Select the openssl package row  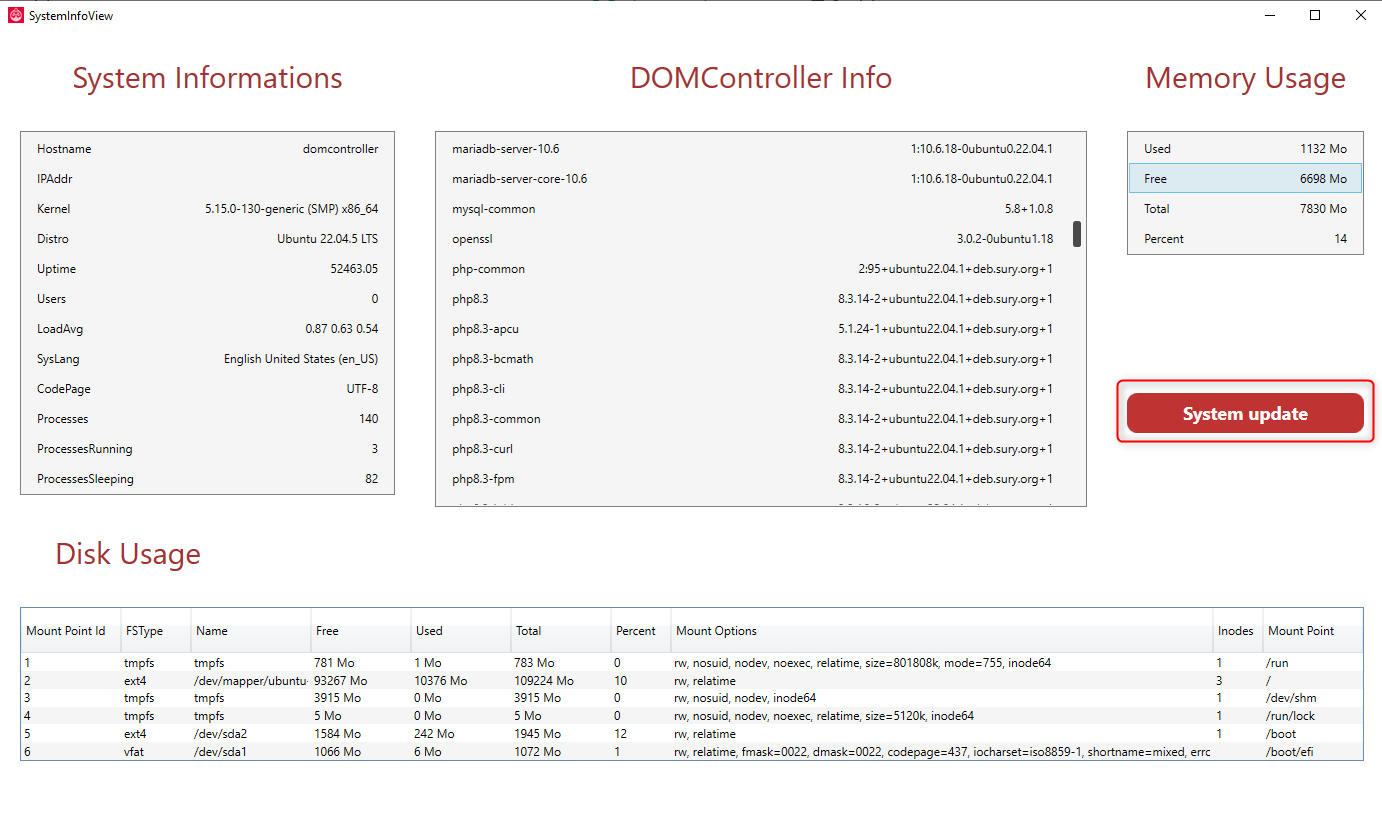[752, 239]
